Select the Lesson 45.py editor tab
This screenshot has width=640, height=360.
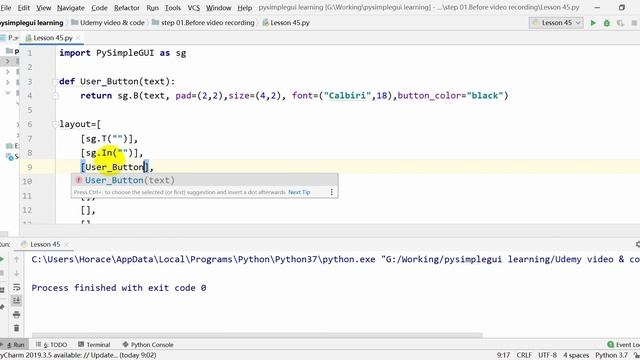pos(53,38)
